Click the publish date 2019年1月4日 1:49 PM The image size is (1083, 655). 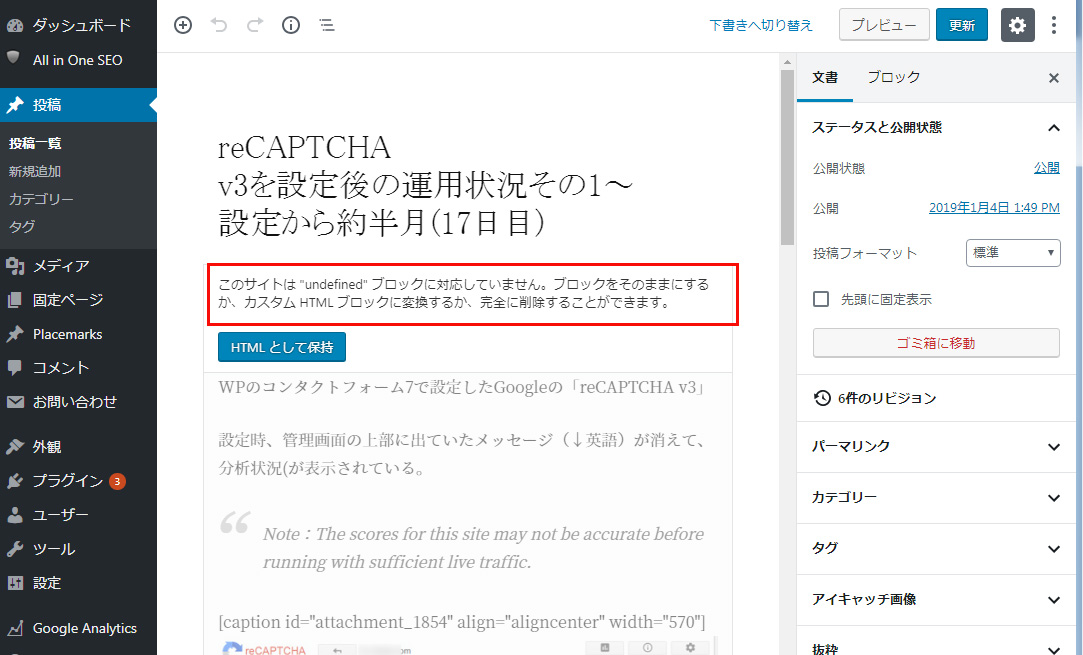click(994, 208)
